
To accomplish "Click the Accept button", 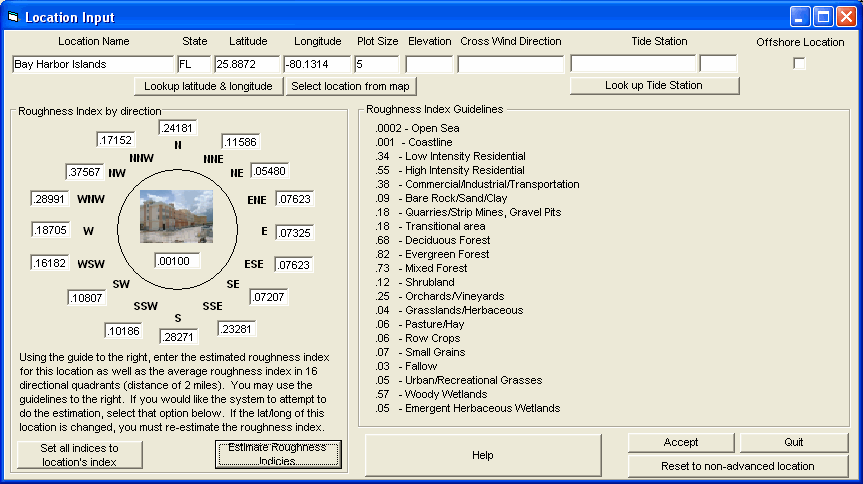I will (x=681, y=442).
